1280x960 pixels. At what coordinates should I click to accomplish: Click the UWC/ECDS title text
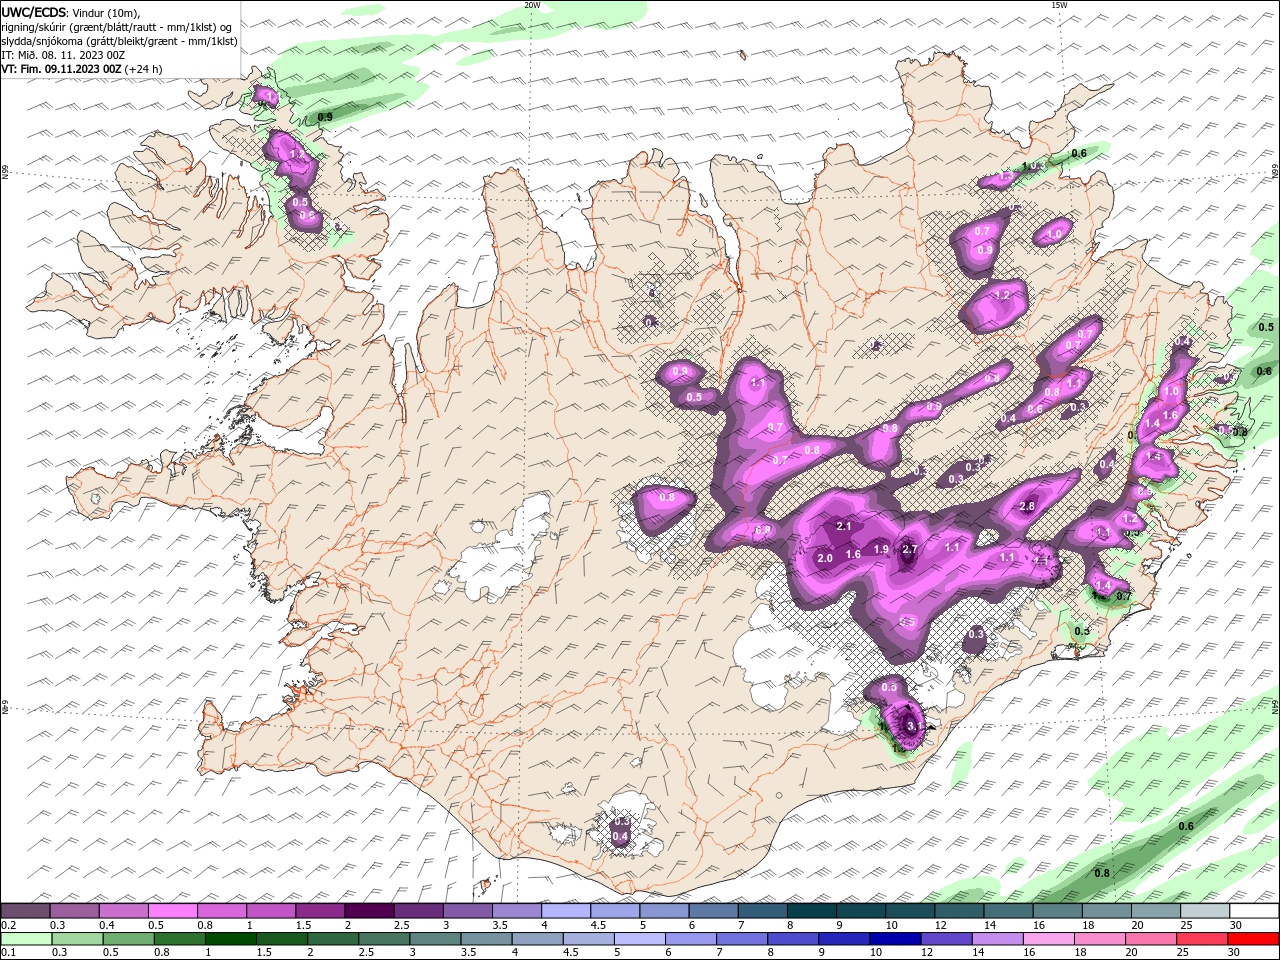(35, 12)
